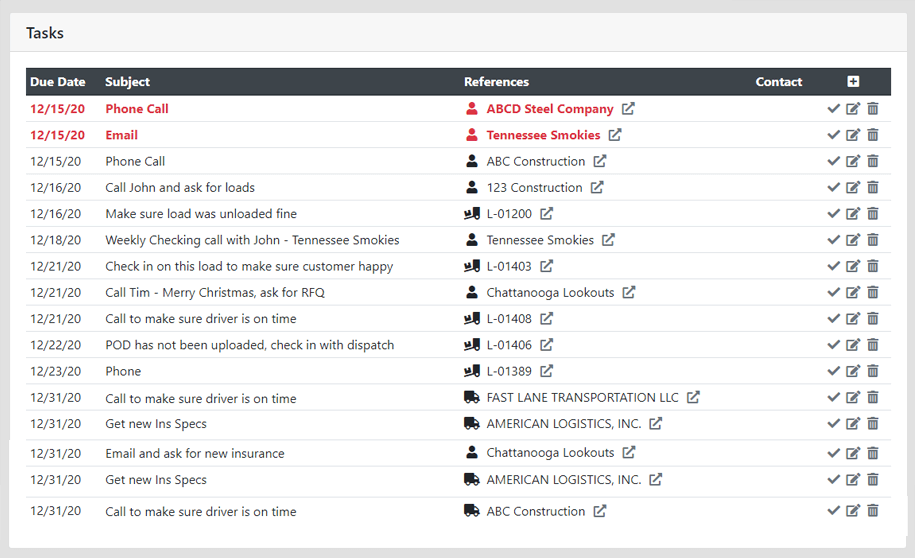Viewport: 915px width, 558px height.
Task: Edit the ABCD Steel Company phone call task
Action: [853, 109]
